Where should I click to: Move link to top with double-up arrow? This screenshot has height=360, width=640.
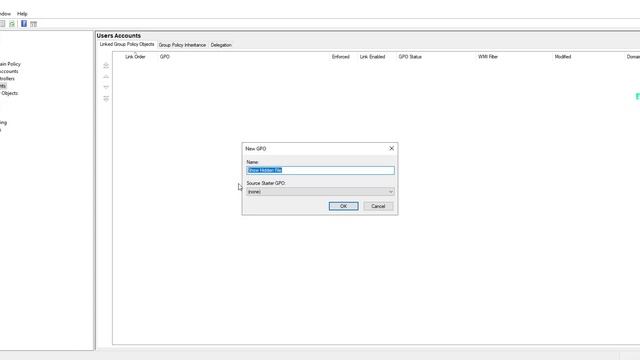click(x=106, y=66)
